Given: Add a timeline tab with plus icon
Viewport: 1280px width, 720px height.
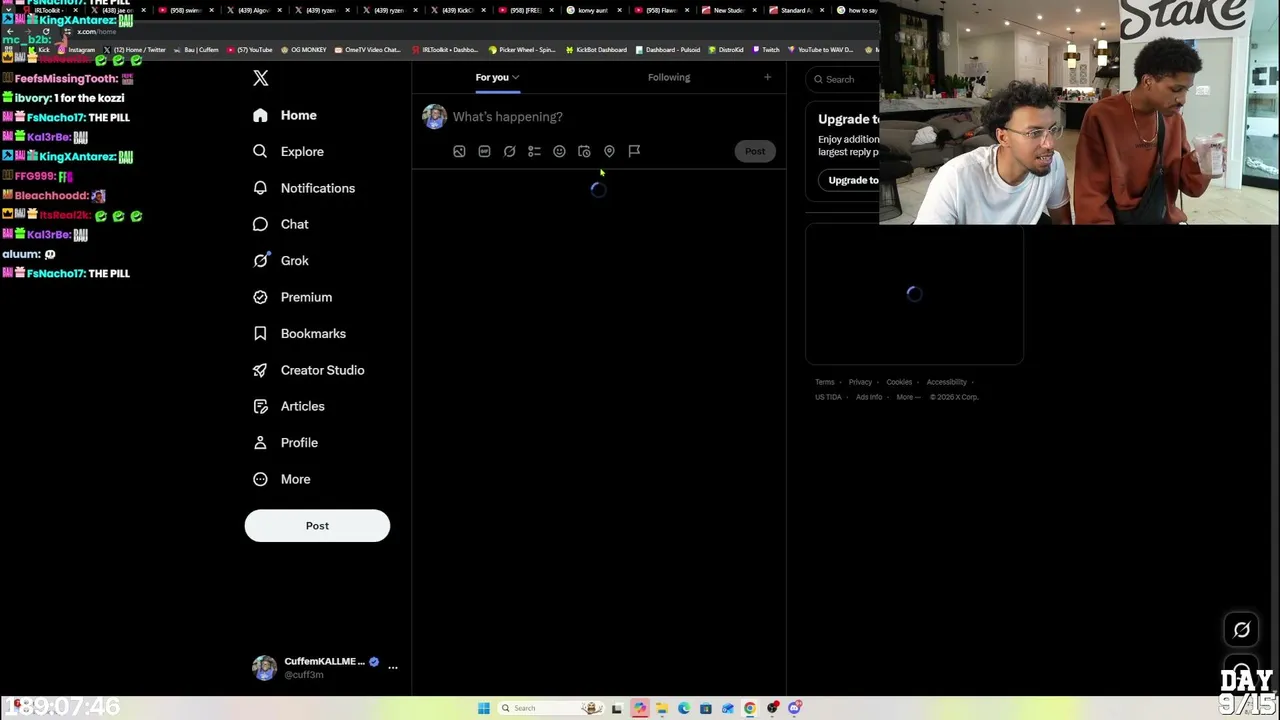Looking at the screenshot, I should tap(767, 77).
